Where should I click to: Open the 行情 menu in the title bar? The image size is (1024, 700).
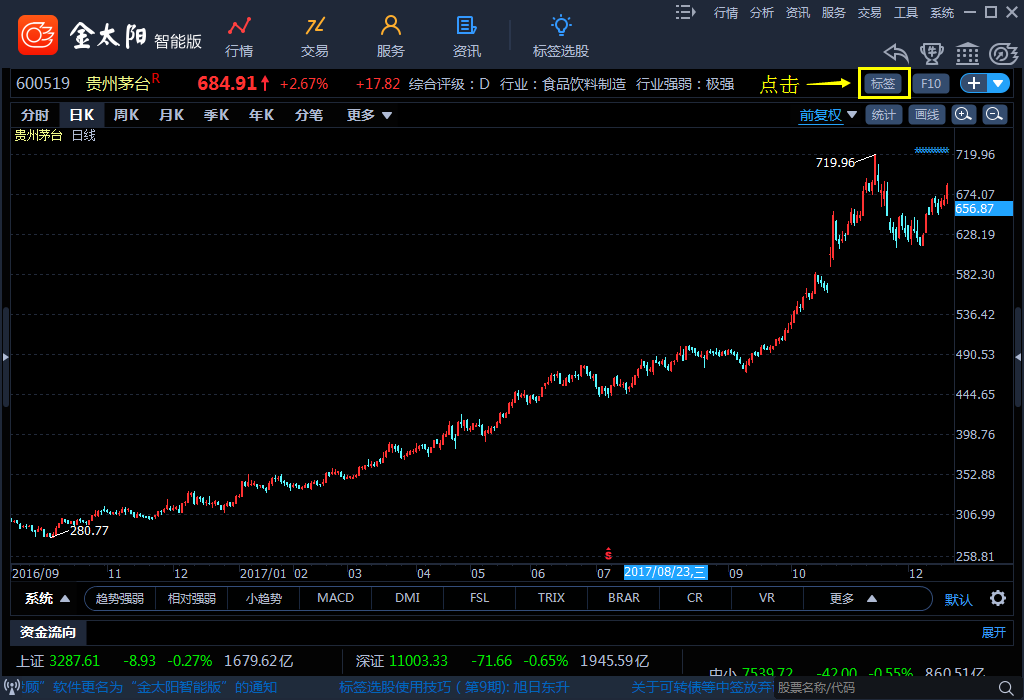(x=726, y=12)
